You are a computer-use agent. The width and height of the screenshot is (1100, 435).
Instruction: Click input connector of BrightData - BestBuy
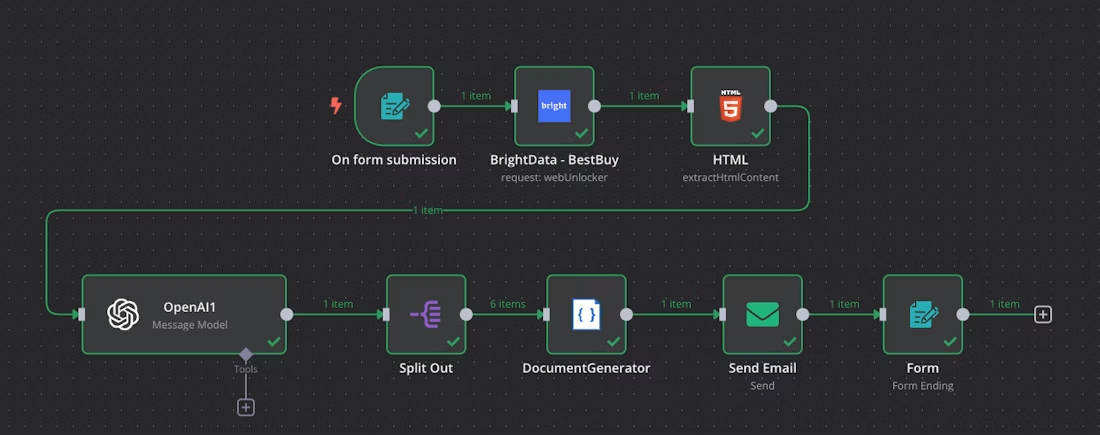point(514,106)
